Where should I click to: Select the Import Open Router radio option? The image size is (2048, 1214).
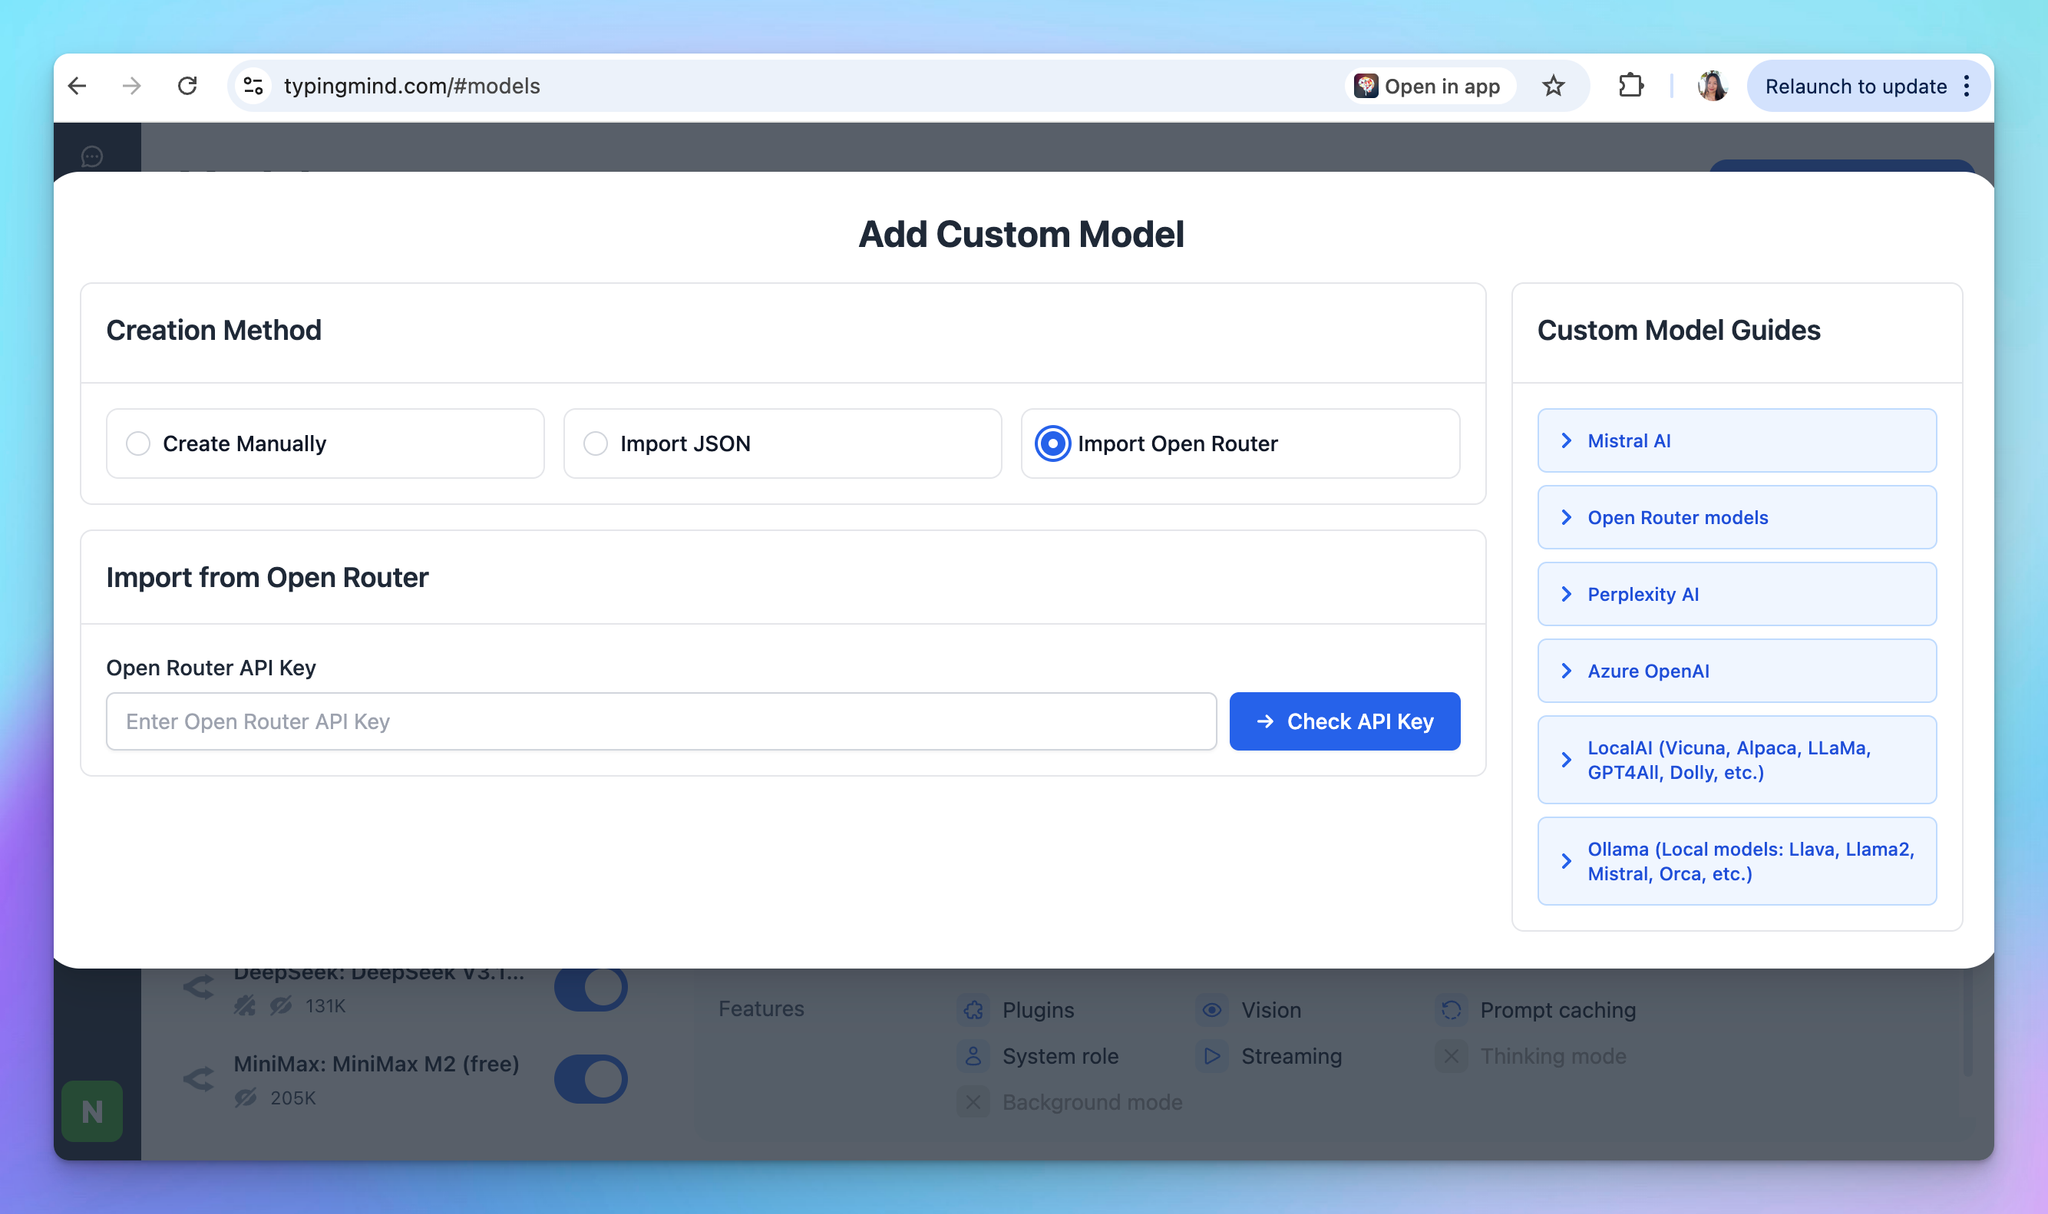pyautogui.click(x=1053, y=443)
